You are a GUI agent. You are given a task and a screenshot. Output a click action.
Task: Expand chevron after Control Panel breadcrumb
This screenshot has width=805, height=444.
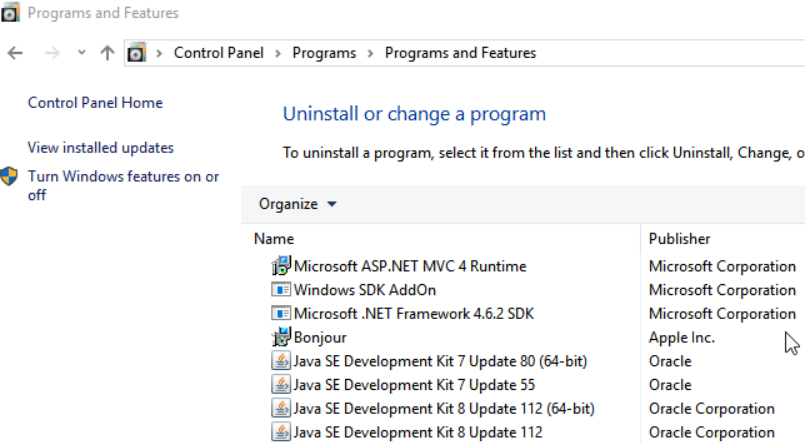[278, 53]
